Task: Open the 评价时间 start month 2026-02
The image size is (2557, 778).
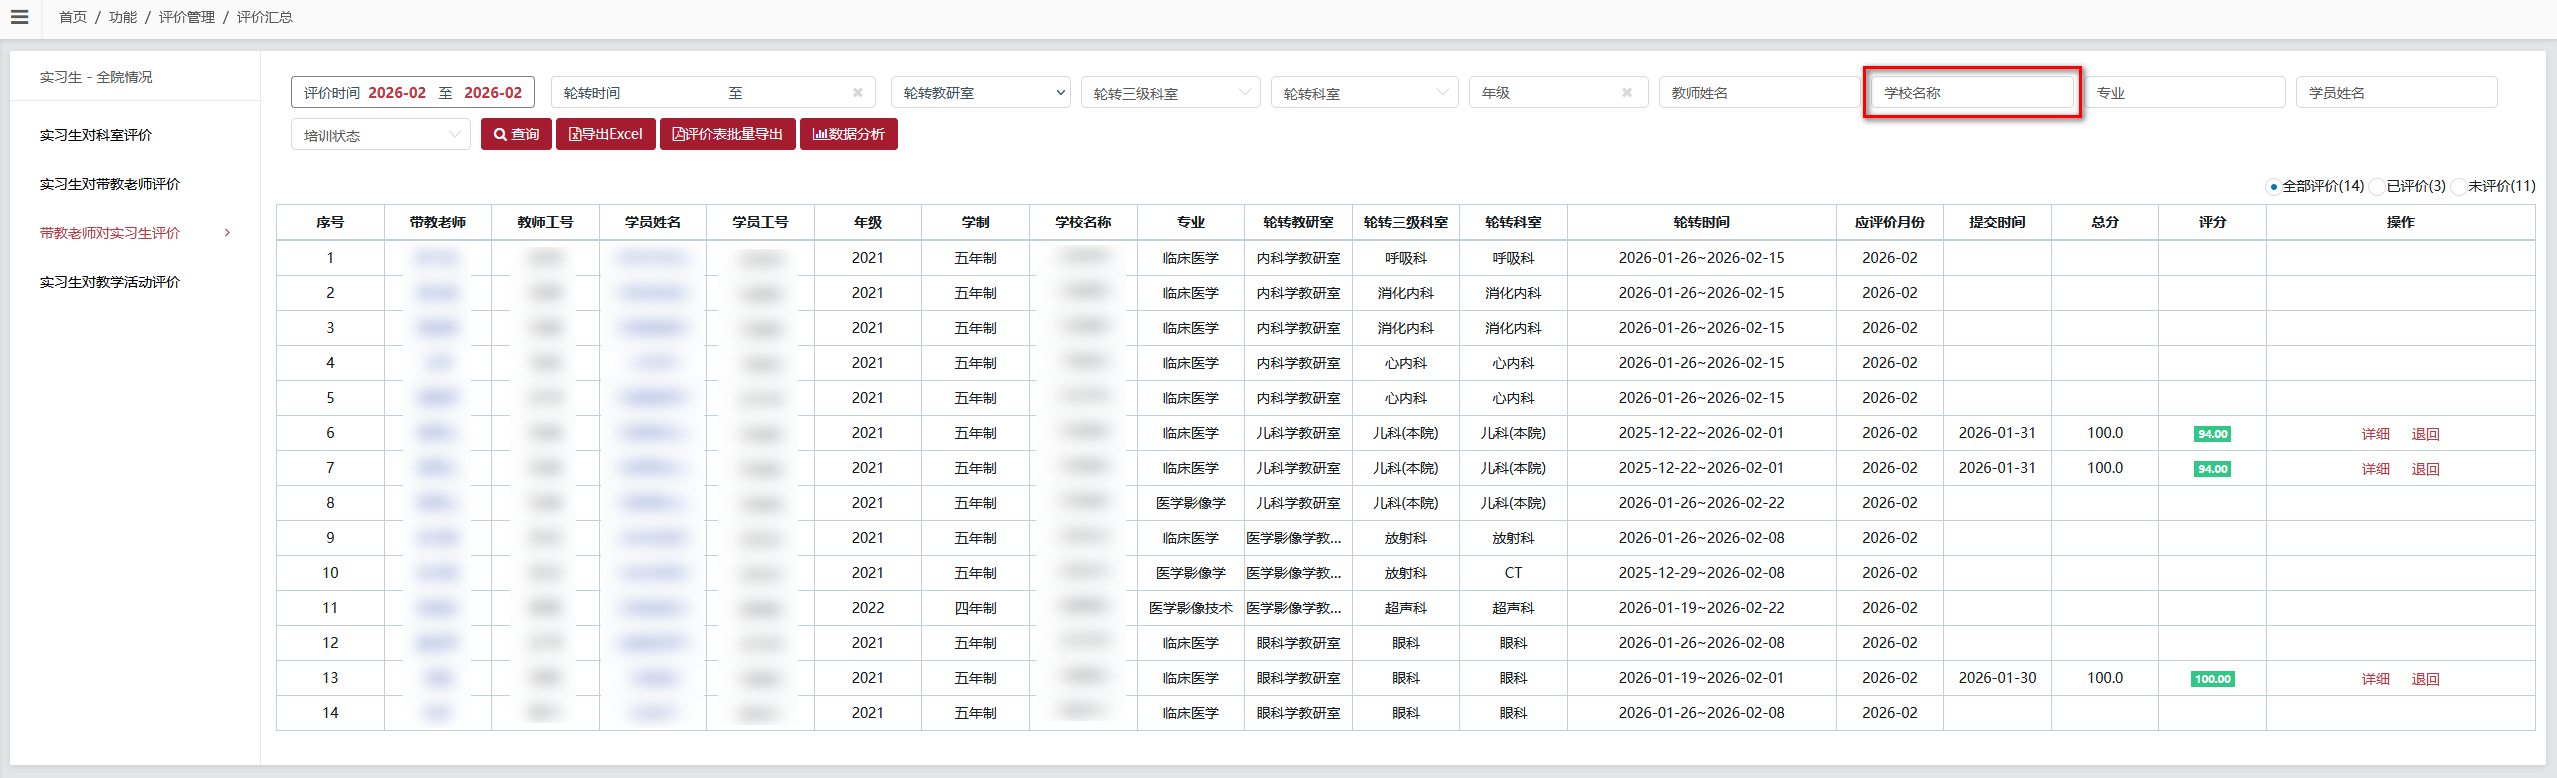Action: click(x=397, y=93)
